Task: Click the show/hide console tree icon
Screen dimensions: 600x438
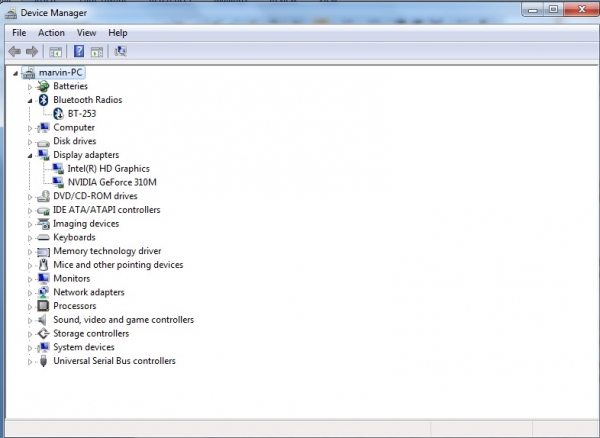Action: [x=56, y=51]
